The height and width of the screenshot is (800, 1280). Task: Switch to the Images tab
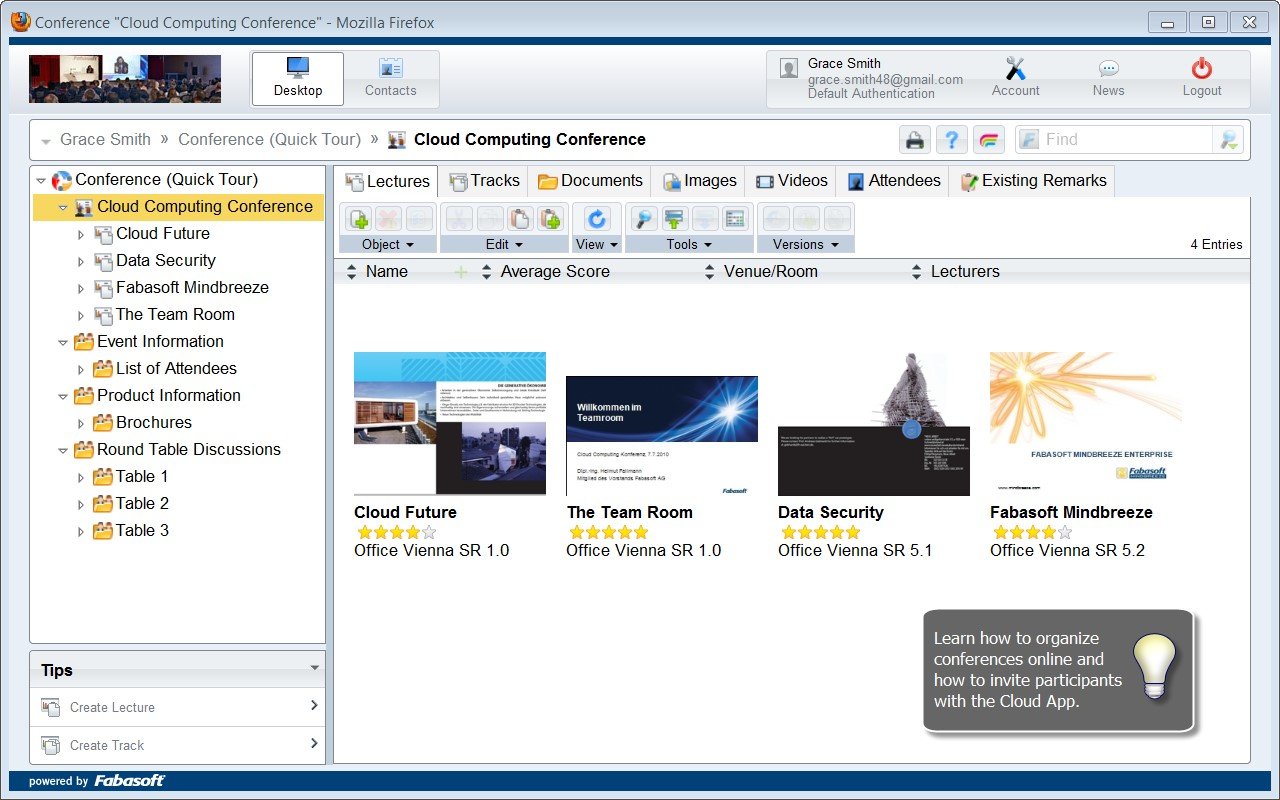click(699, 181)
